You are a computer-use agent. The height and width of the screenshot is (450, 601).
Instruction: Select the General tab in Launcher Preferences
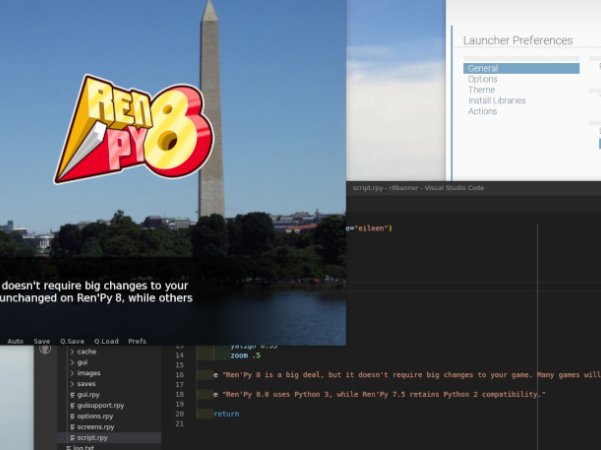(x=521, y=68)
